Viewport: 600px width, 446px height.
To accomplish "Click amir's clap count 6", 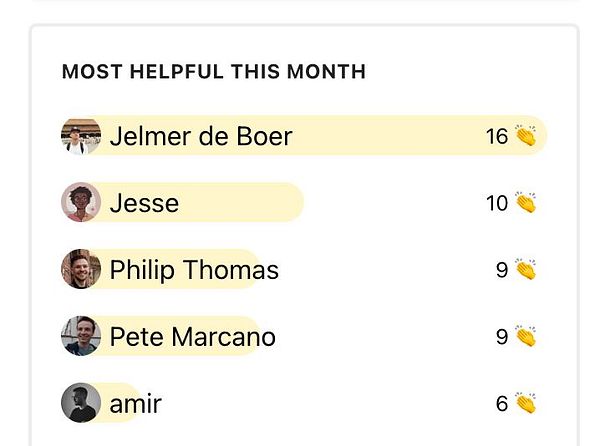I will tap(502, 404).
